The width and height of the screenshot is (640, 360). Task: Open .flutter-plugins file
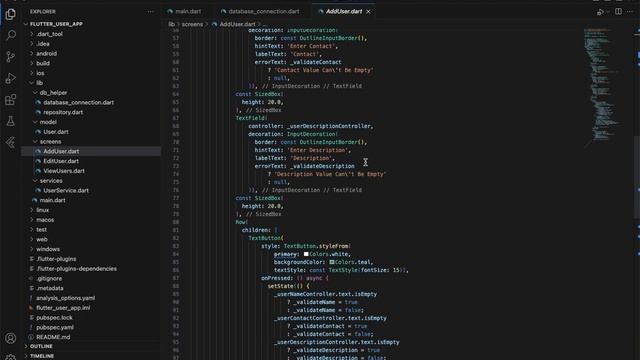pos(56,259)
